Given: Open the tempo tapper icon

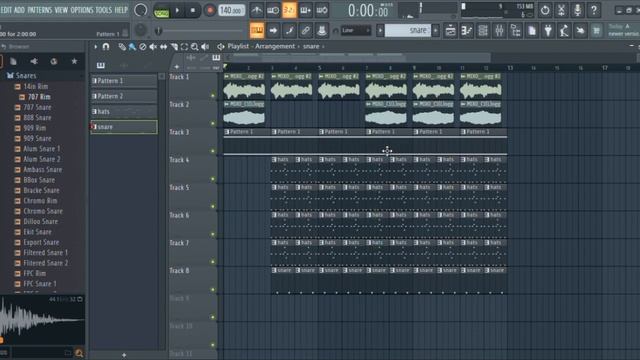Looking at the screenshot, I should pyautogui.click(x=564, y=30).
